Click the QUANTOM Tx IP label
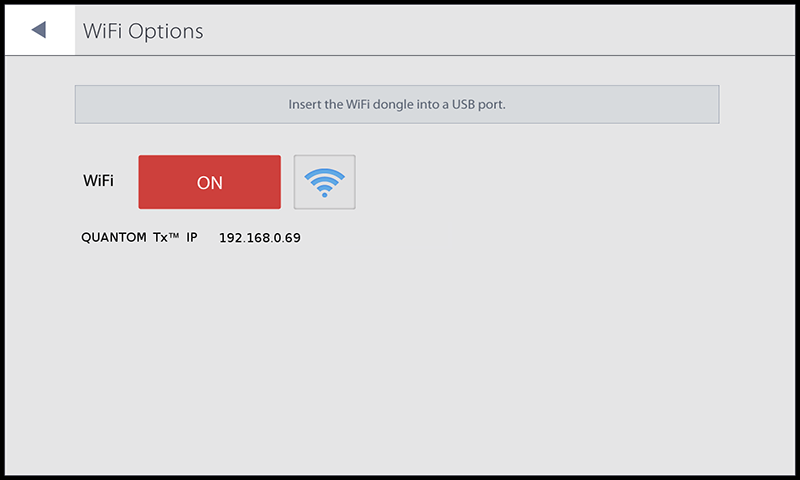This screenshot has height=480, width=800. point(139,237)
